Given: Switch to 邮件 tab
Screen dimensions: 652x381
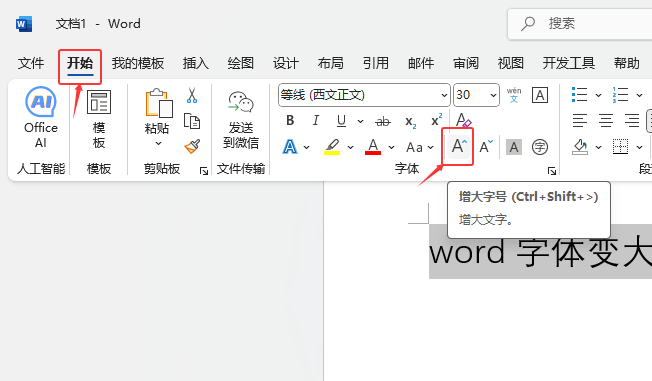Looking at the screenshot, I should (x=421, y=63).
